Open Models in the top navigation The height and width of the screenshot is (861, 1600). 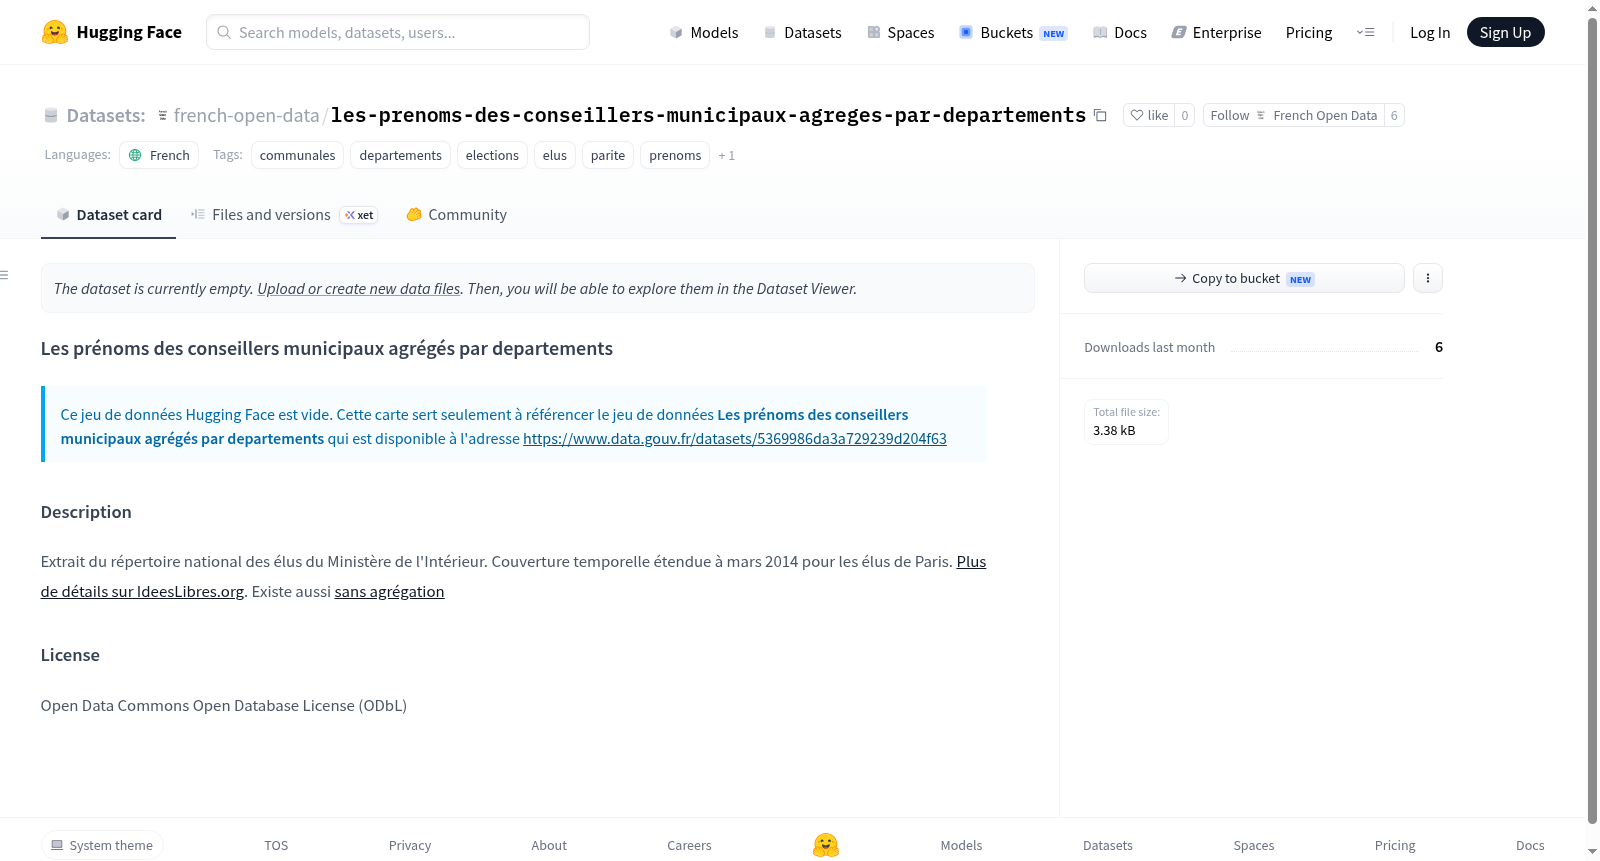pyautogui.click(x=704, y=32)
